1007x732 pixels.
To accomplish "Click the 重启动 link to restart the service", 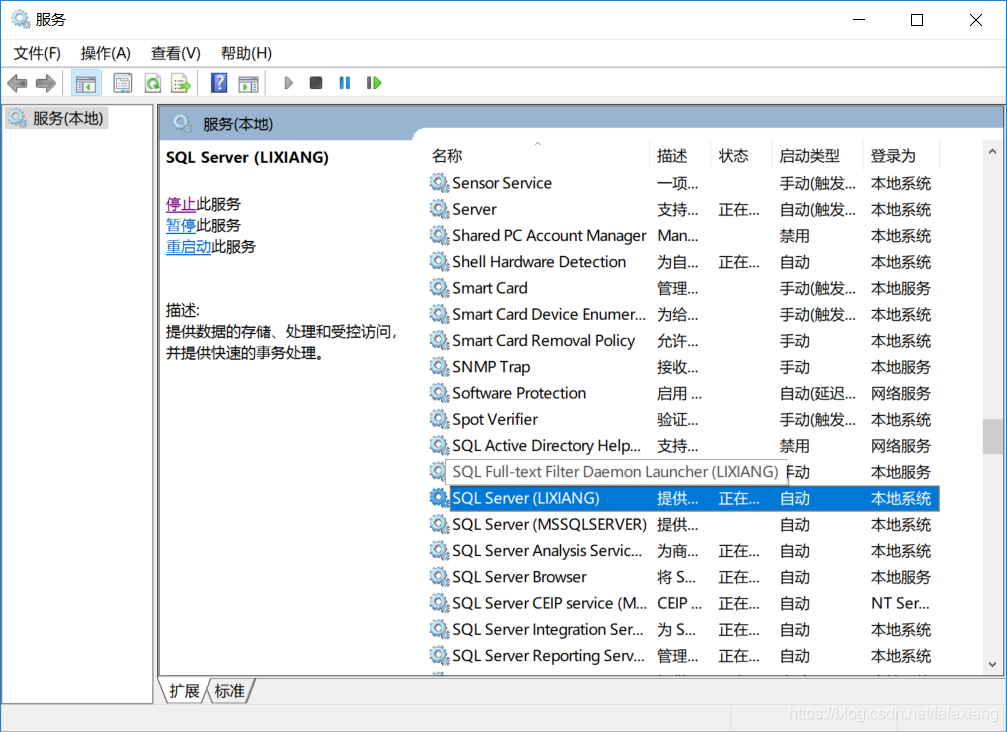I will point(189,247).
